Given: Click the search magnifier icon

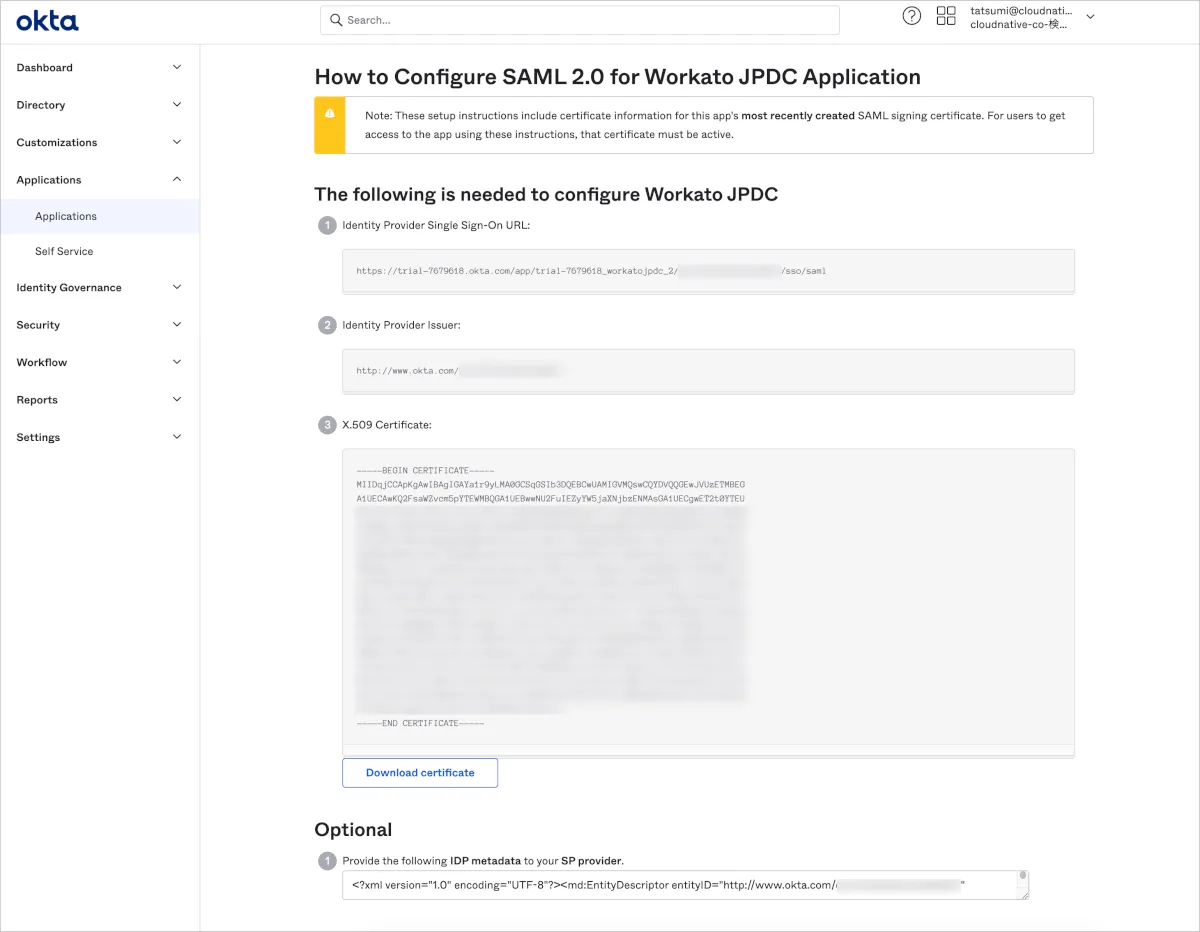Looking at the screenshot, I should [337, 20].
